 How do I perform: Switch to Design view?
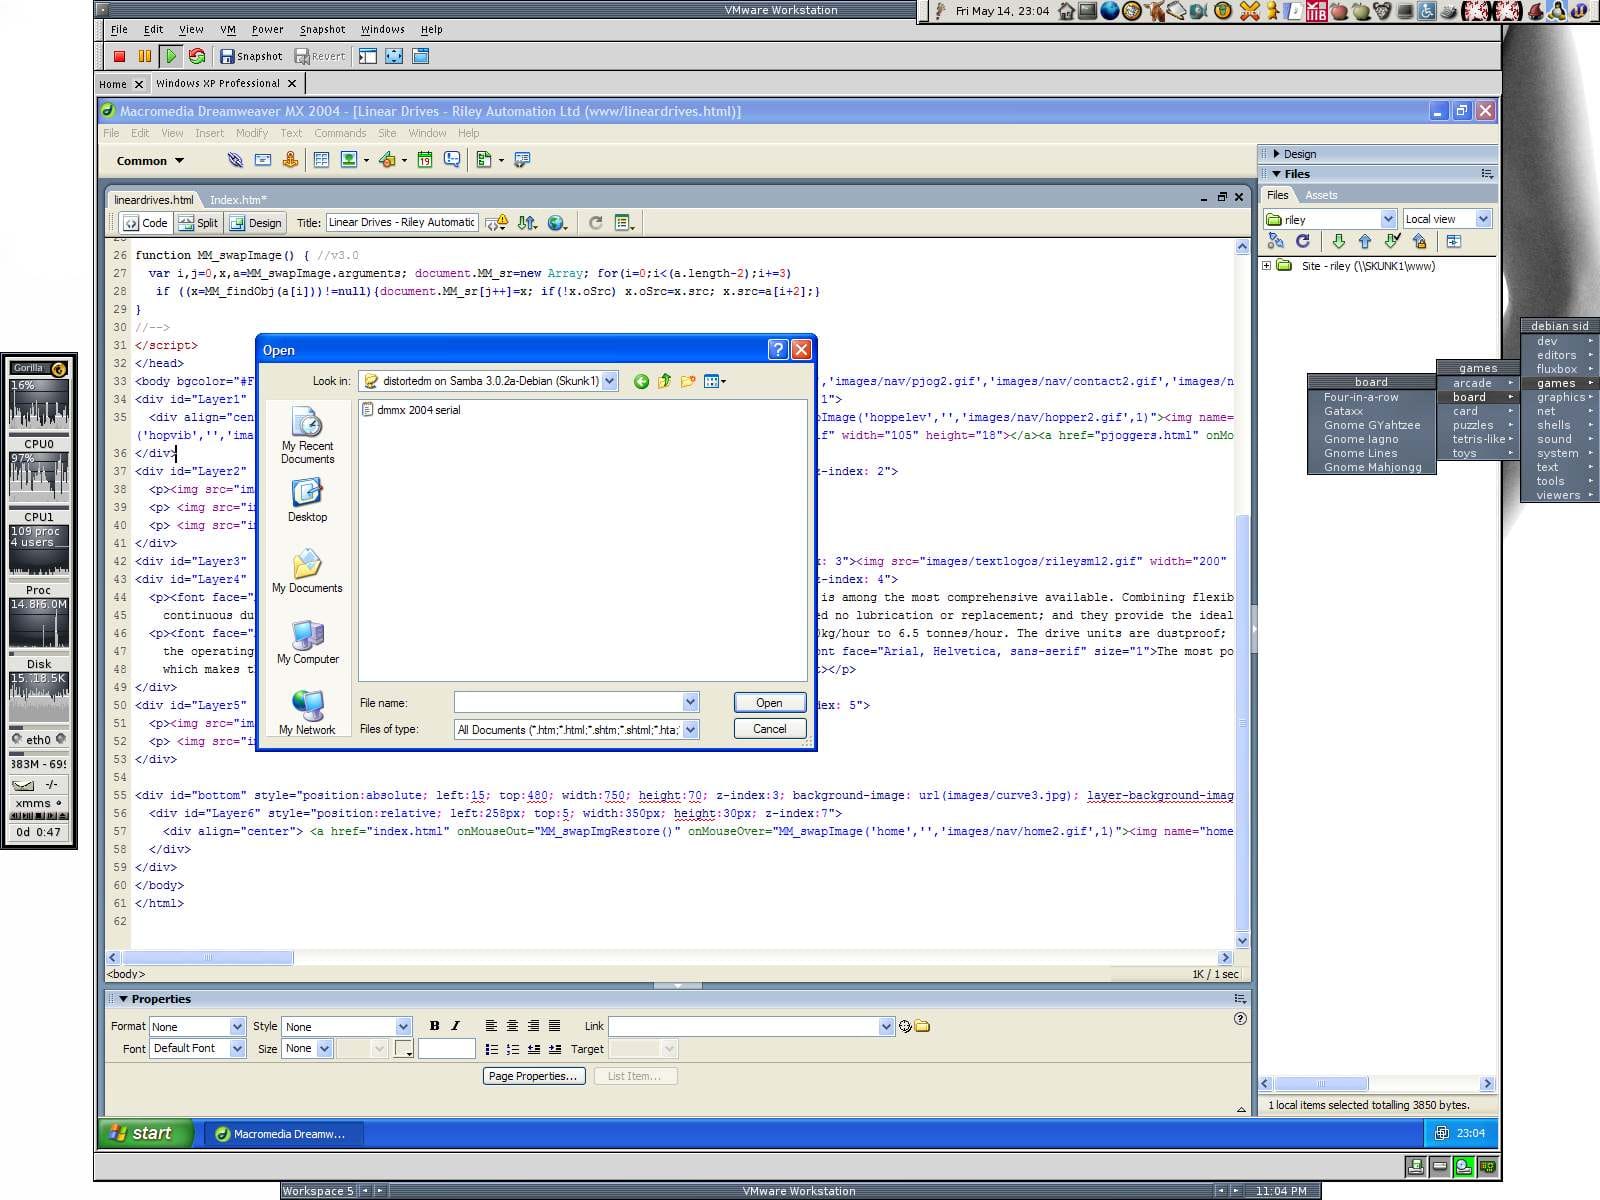pyautogui.click(x=256, y=223)
